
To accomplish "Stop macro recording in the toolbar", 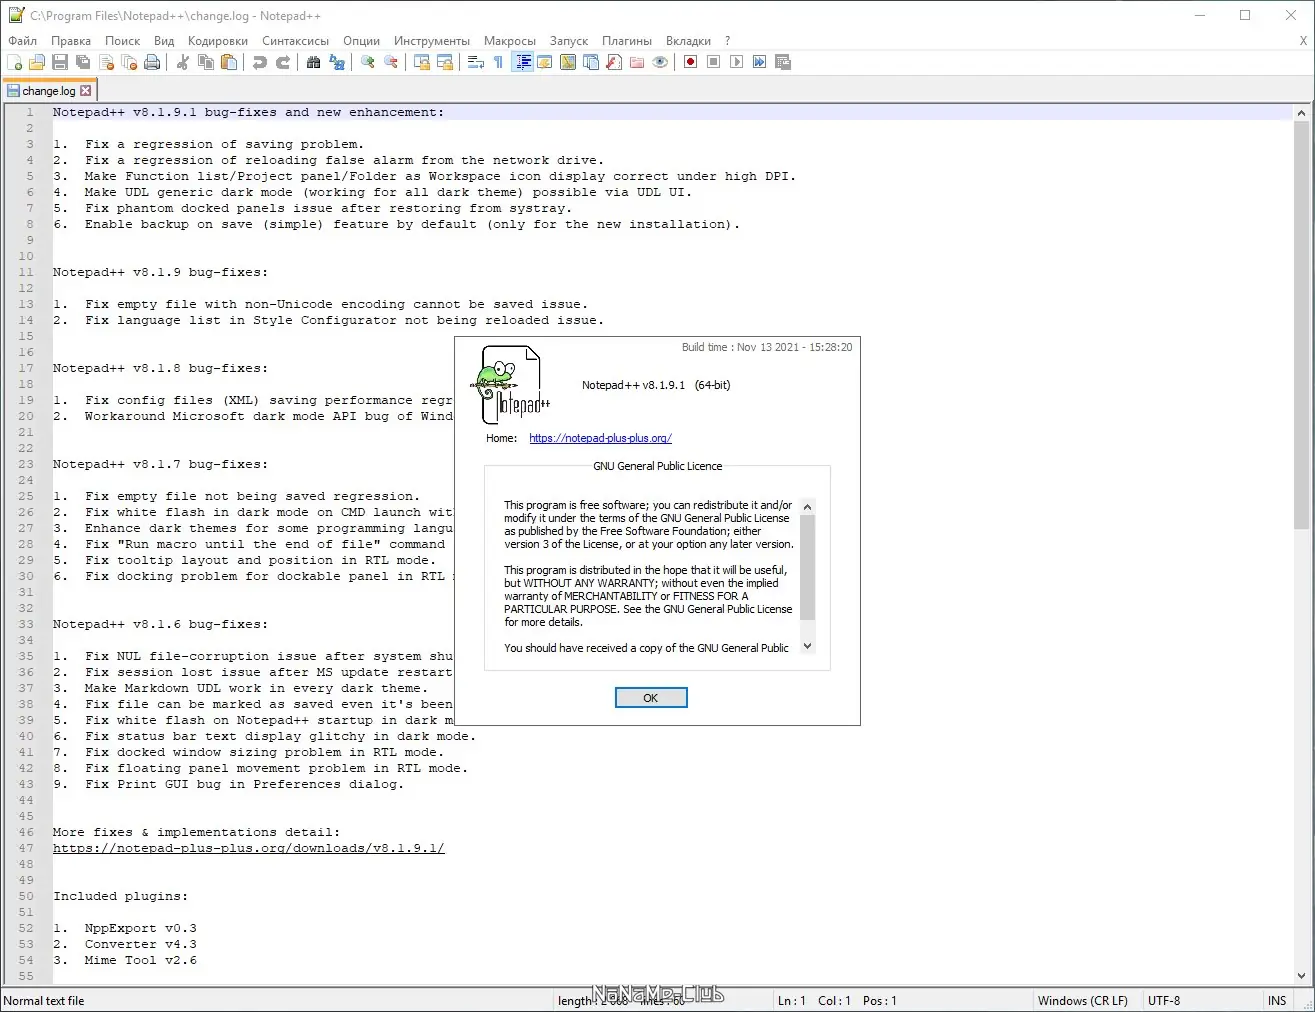I will point(714,62).
